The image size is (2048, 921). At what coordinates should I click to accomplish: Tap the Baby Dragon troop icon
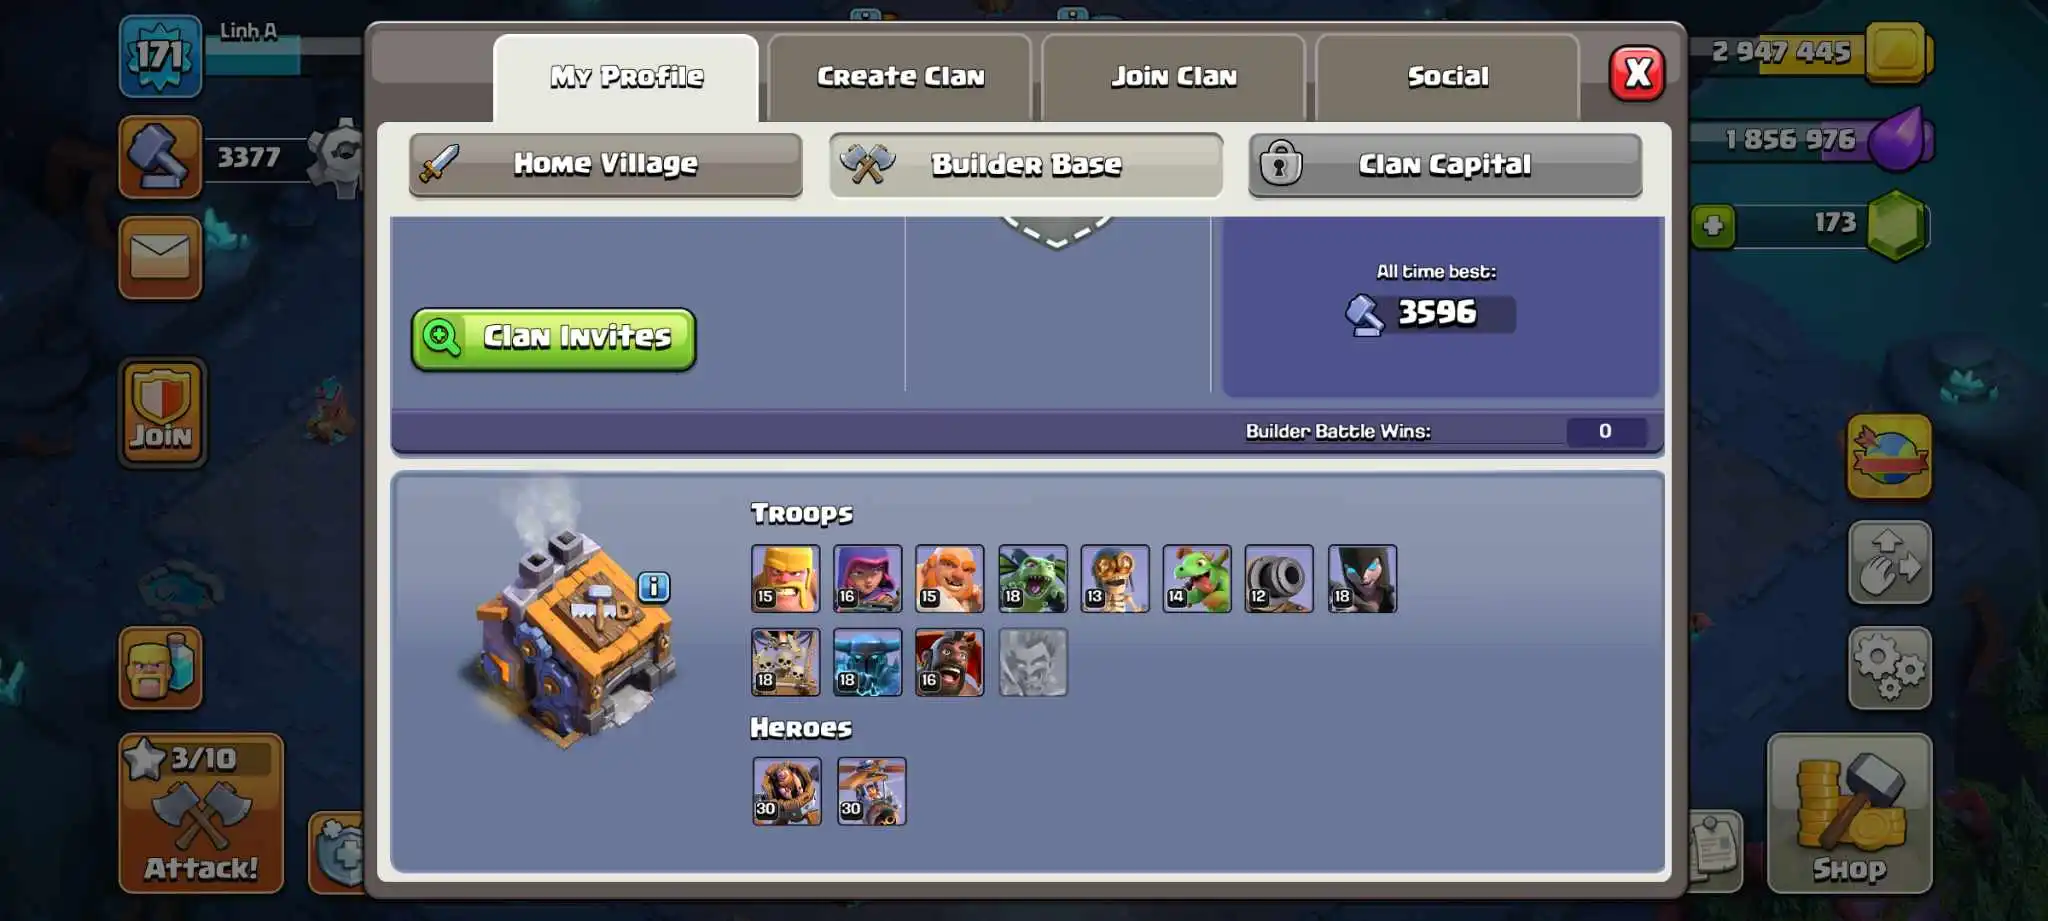click(x=1197, y=578)
